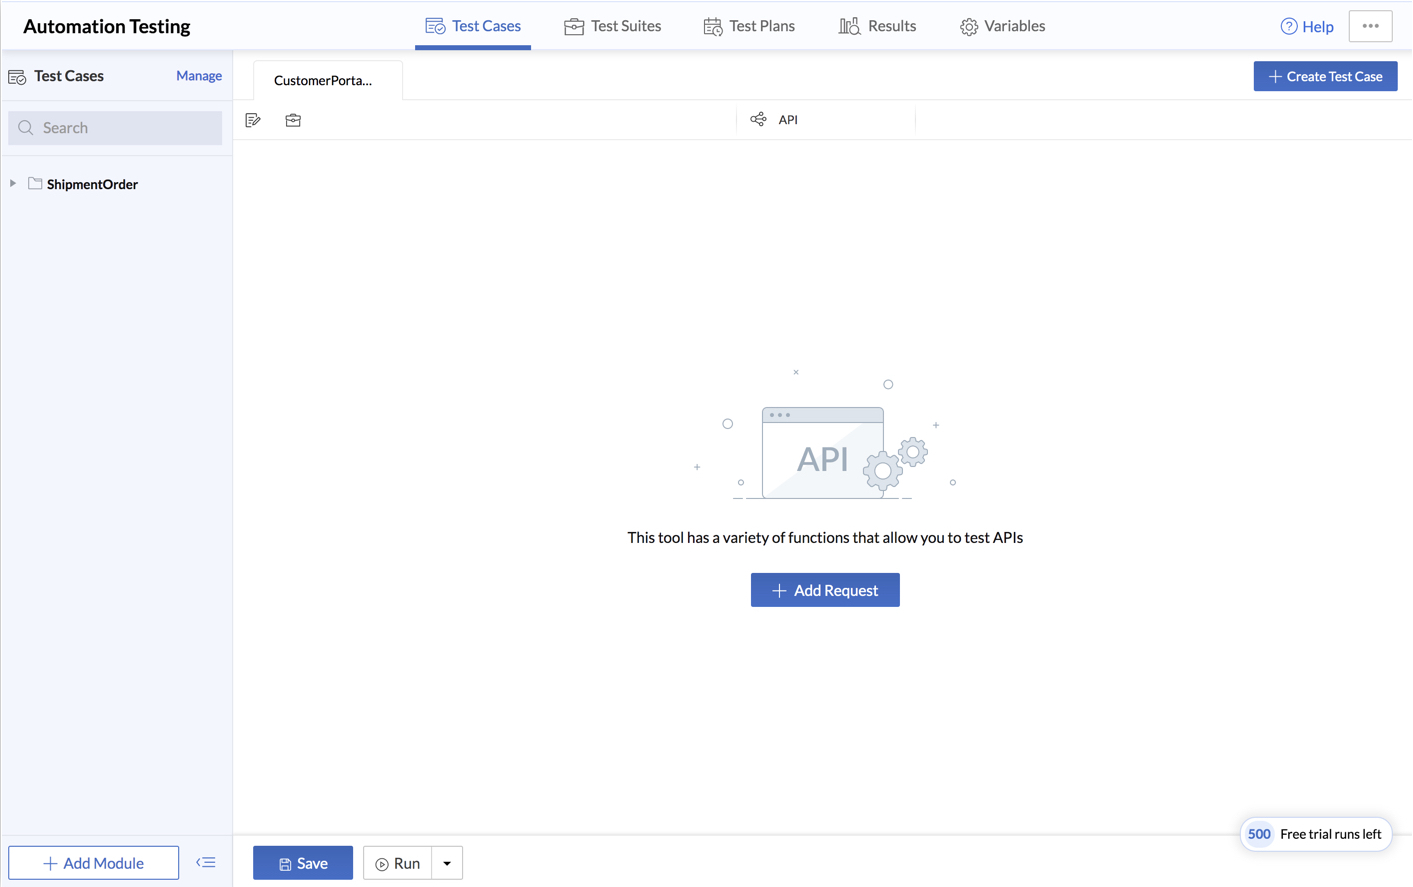Click the Test Cases checklist icon in top nav

[x=435, y=26]
